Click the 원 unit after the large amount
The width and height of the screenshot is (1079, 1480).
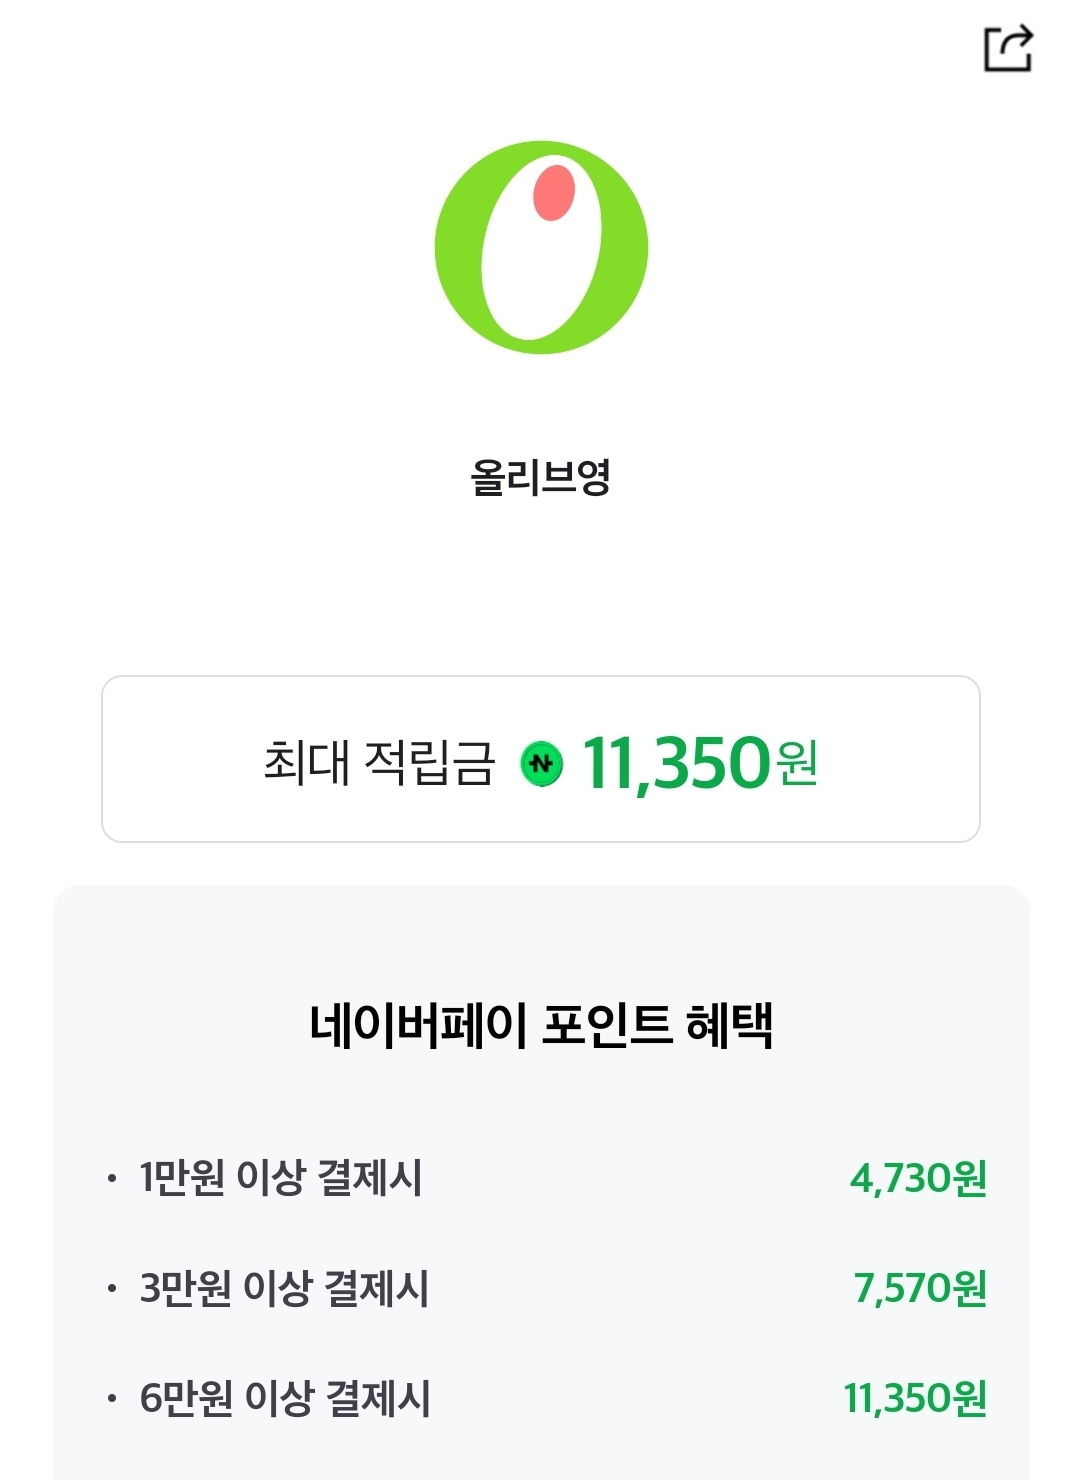coord(797,764)
